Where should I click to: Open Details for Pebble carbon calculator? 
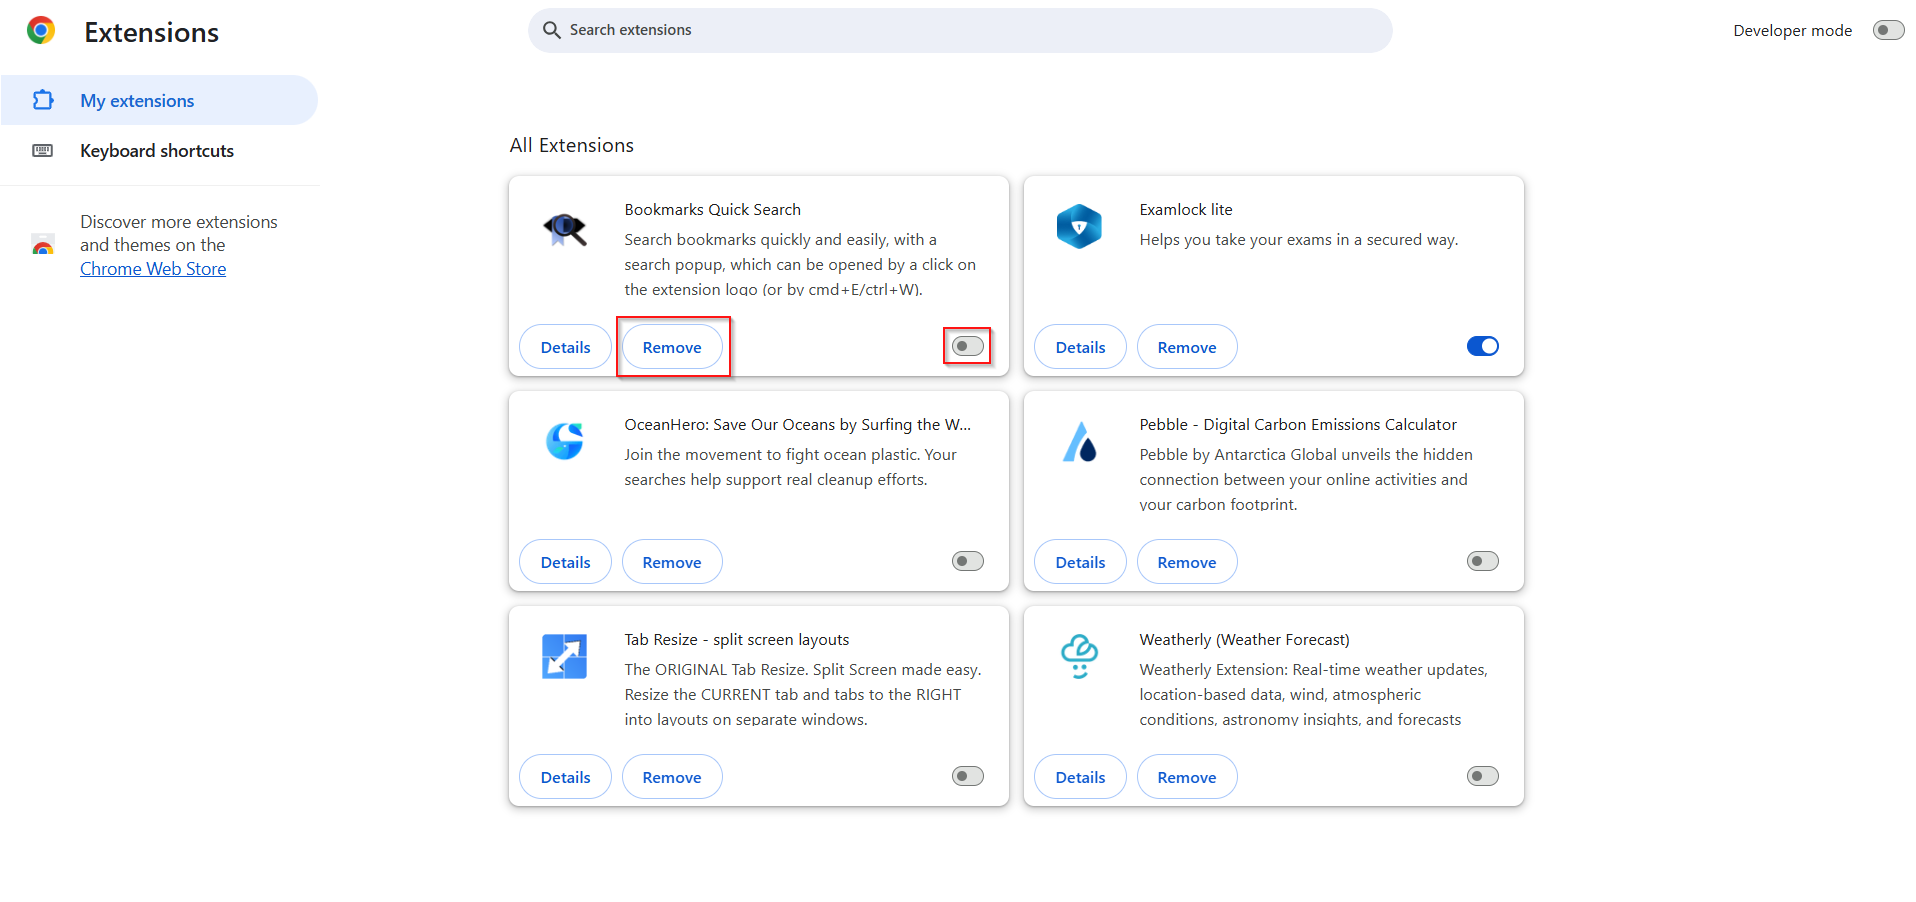click(x=1080, y=562)
